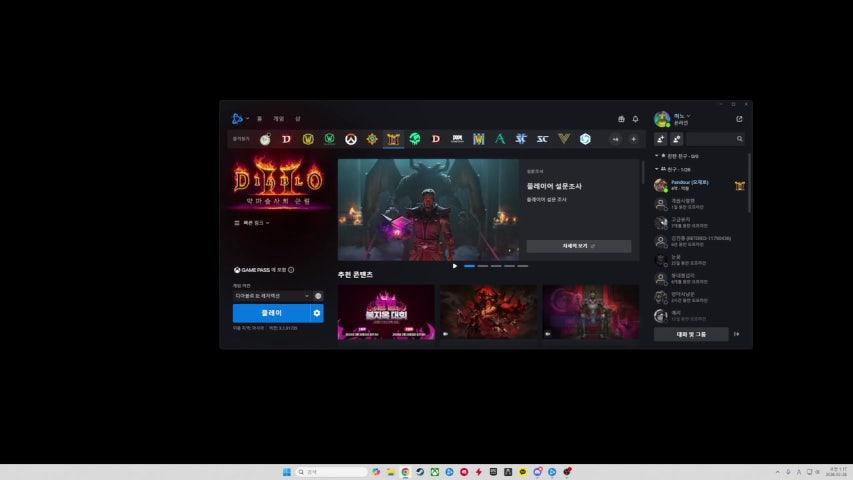Click the region globe icon beside the game version
The width and height of the screenshot is (853, 480).
(x=318, y=296)
